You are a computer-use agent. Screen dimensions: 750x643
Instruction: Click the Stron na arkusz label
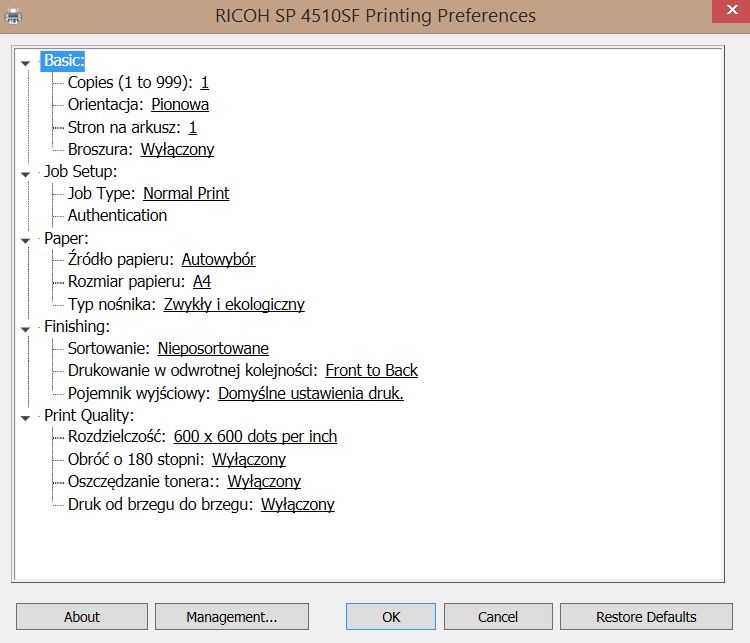pos(124,127)
